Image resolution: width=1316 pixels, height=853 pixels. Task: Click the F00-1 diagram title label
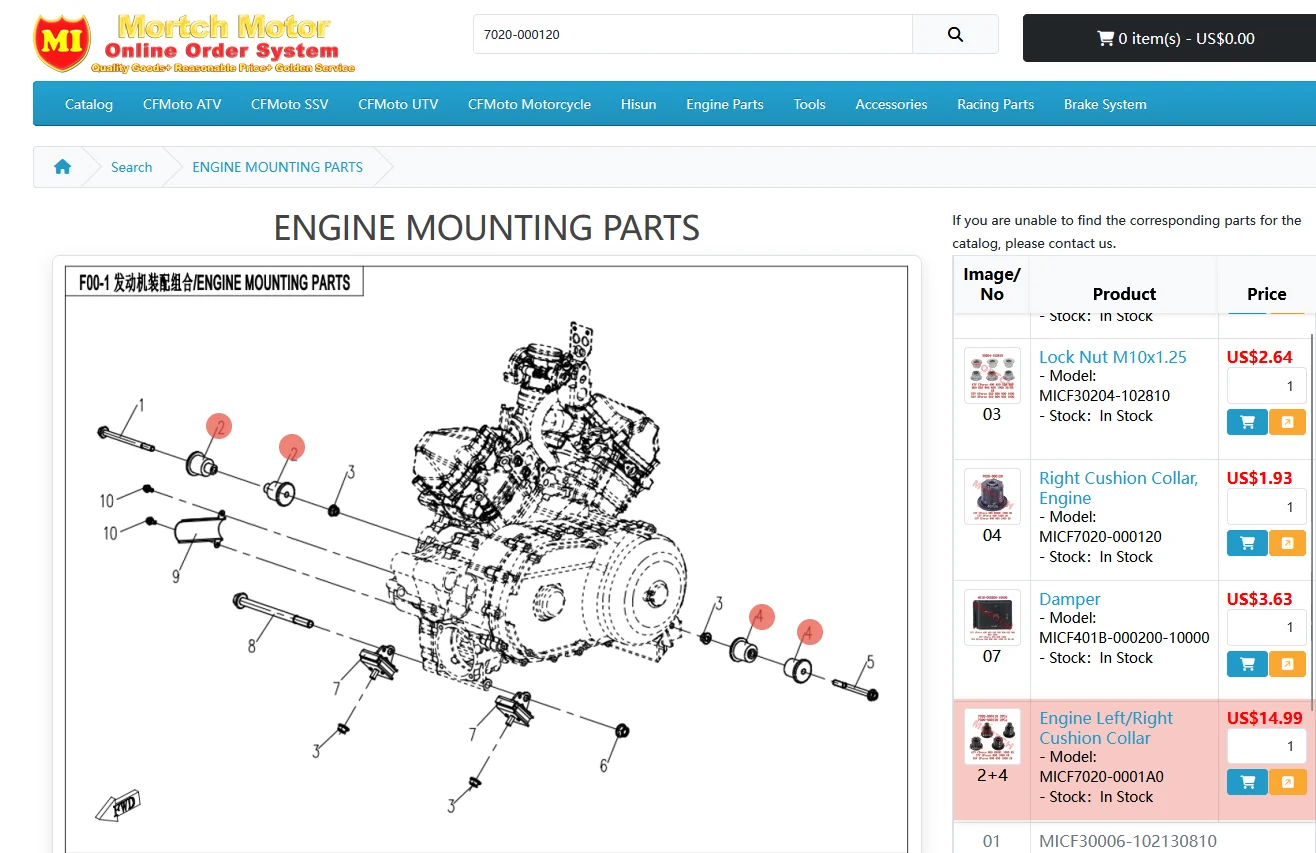[x=214, y=282]
